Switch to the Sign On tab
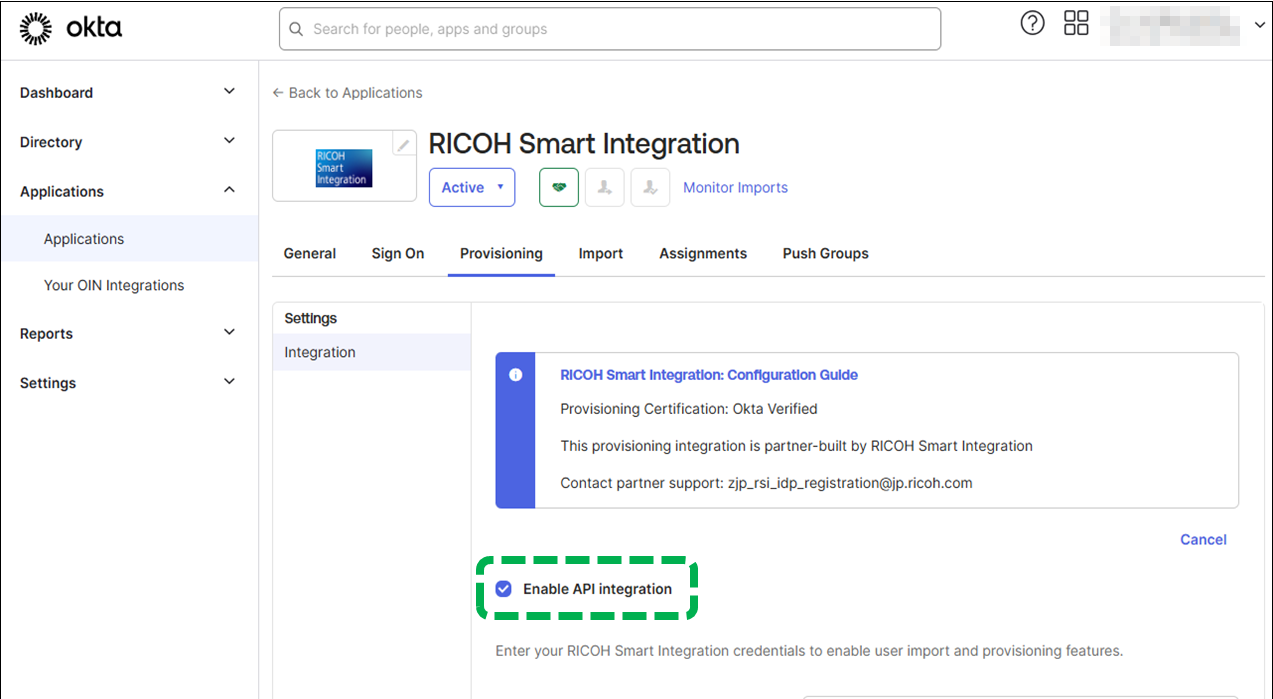 pos(398,254)
